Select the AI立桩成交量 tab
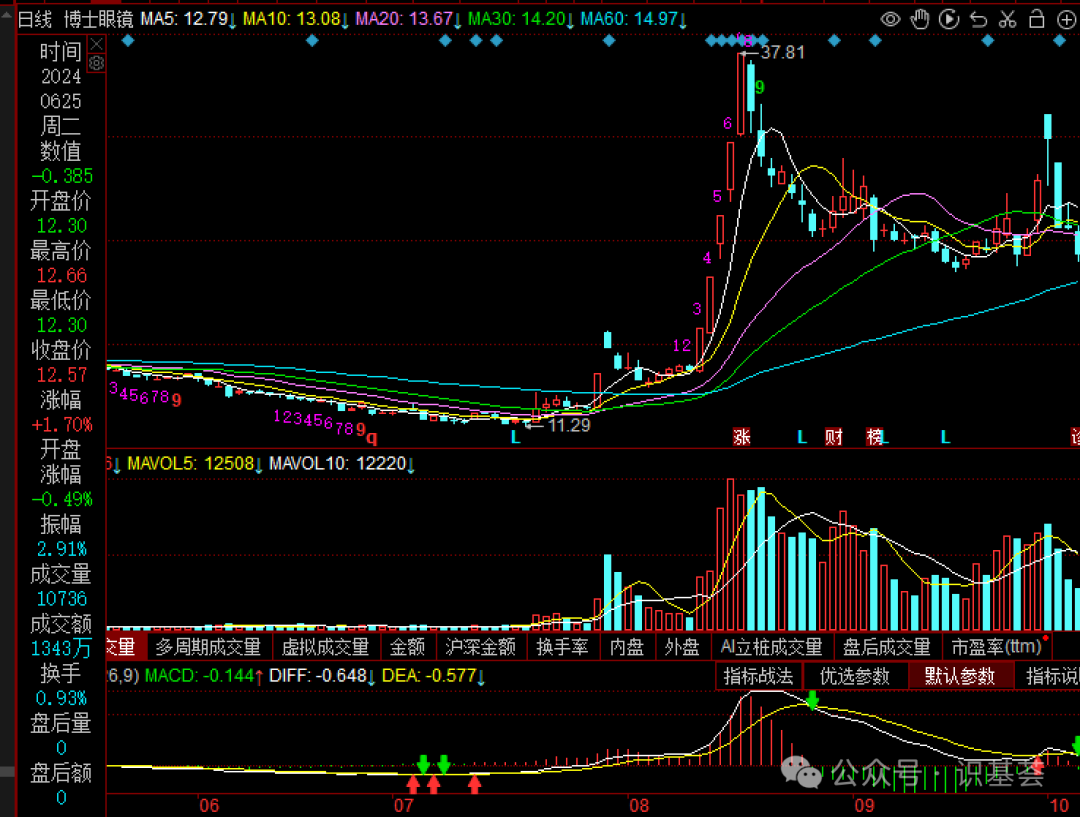Image resolution: width=1080 pixels, height=817 pixels. click(x=771, y=647)
